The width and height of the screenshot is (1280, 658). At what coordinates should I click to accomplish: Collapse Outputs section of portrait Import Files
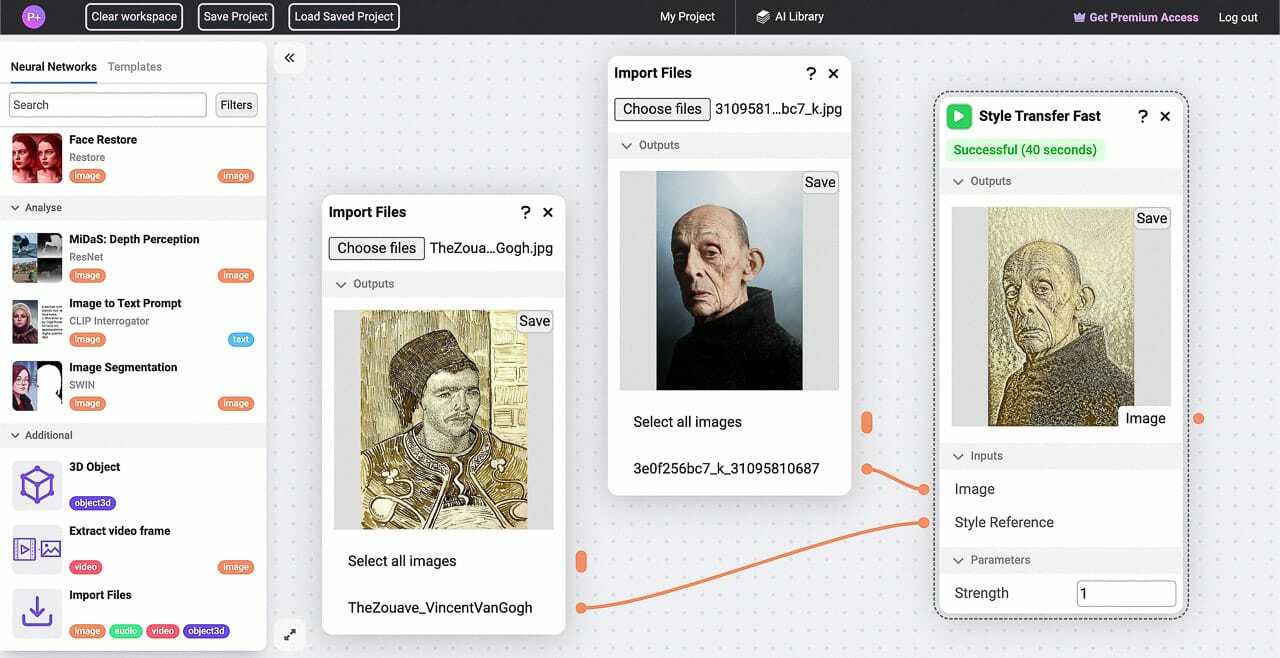point(627,146)
